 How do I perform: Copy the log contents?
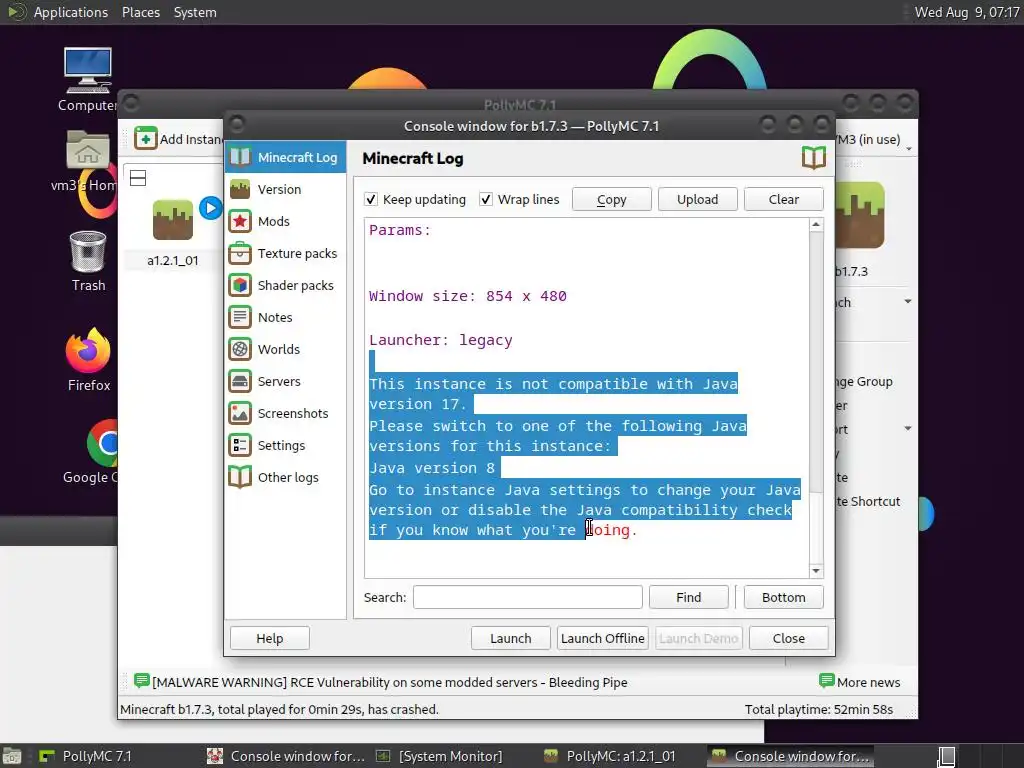click(611, 199)
